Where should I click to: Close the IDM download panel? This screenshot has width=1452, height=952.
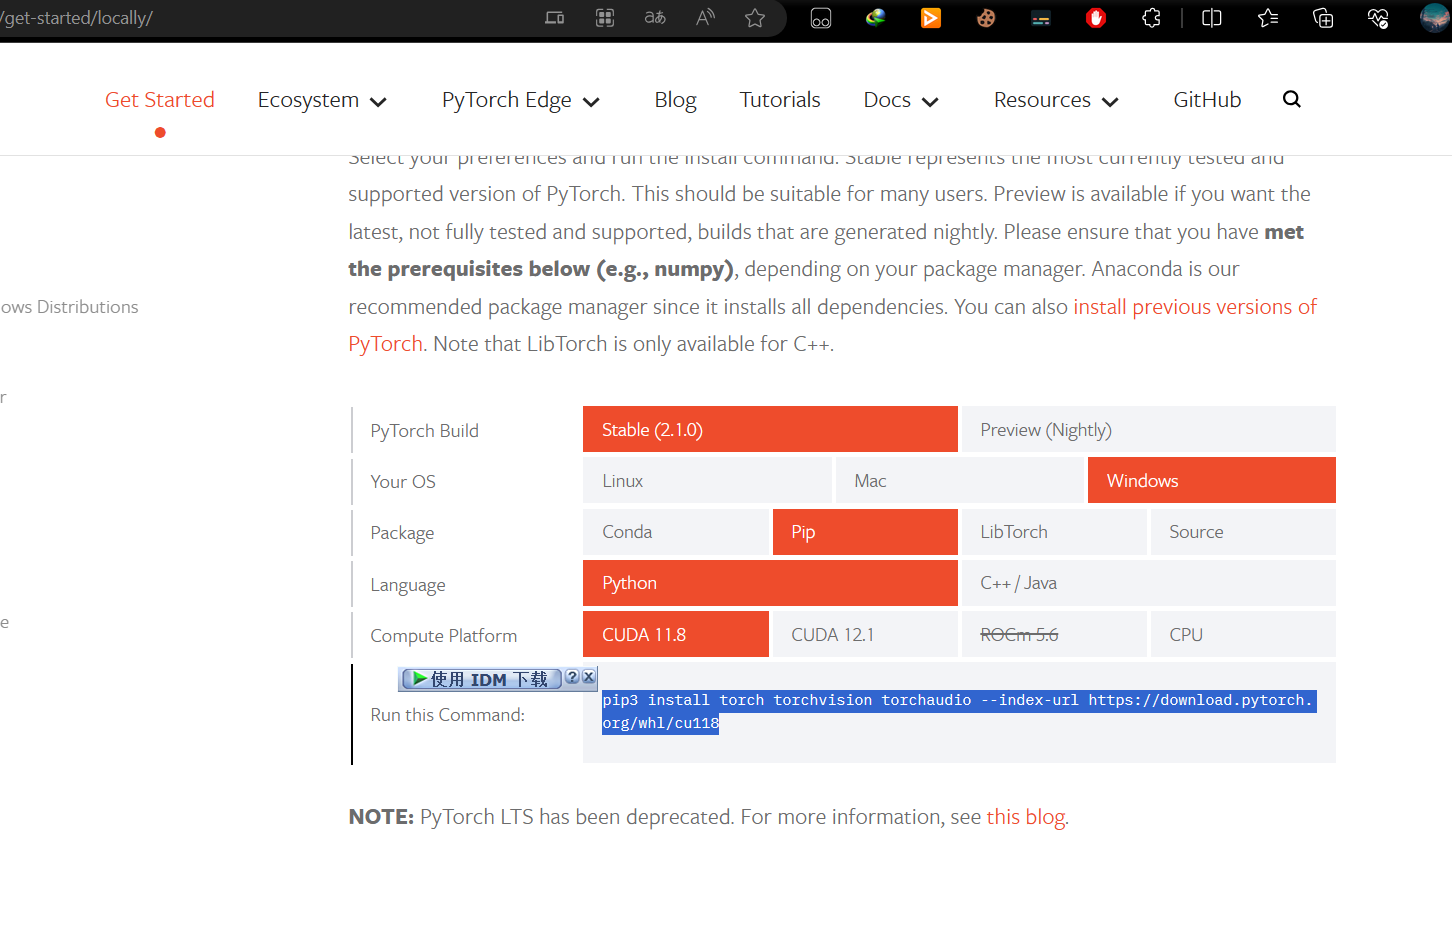click(x=589, y=677)
